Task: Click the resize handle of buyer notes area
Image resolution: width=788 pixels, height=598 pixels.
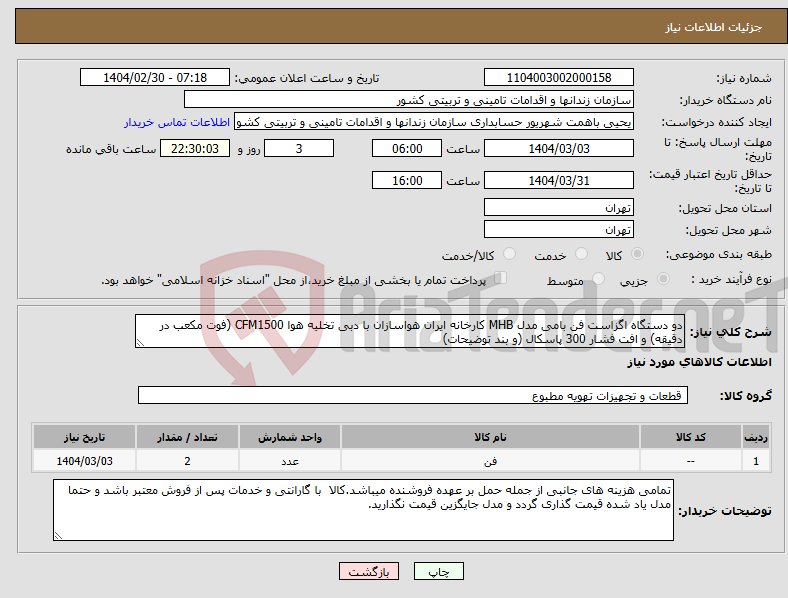Action: (58, 536)
